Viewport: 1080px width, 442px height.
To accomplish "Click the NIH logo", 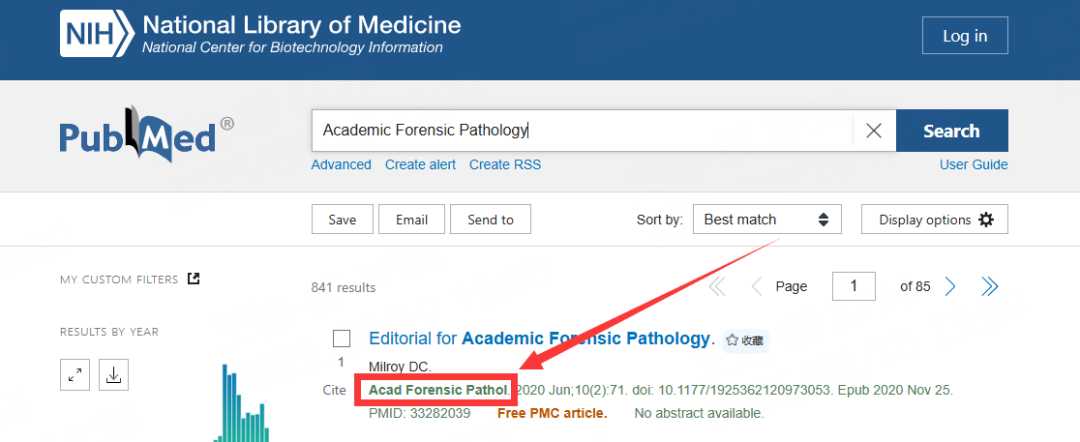I will point(97,34).
